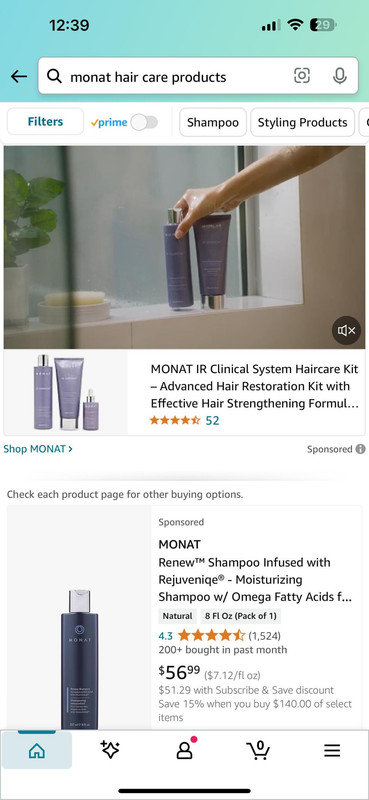Open the Sponsored info icon
The width and height of the screenshot is (369, 800).
coord(360,449)
